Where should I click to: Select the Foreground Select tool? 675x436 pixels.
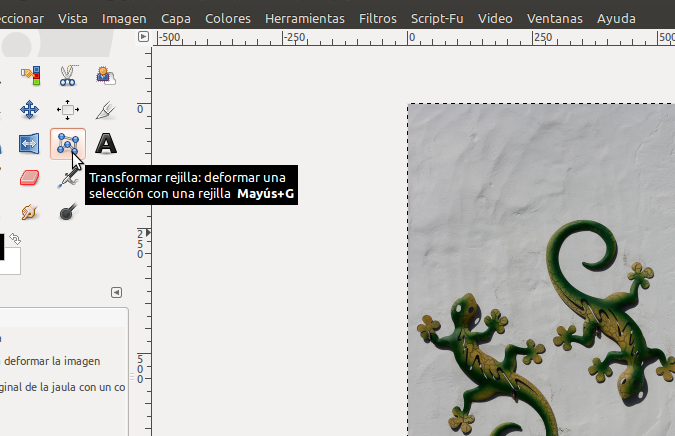104,76
